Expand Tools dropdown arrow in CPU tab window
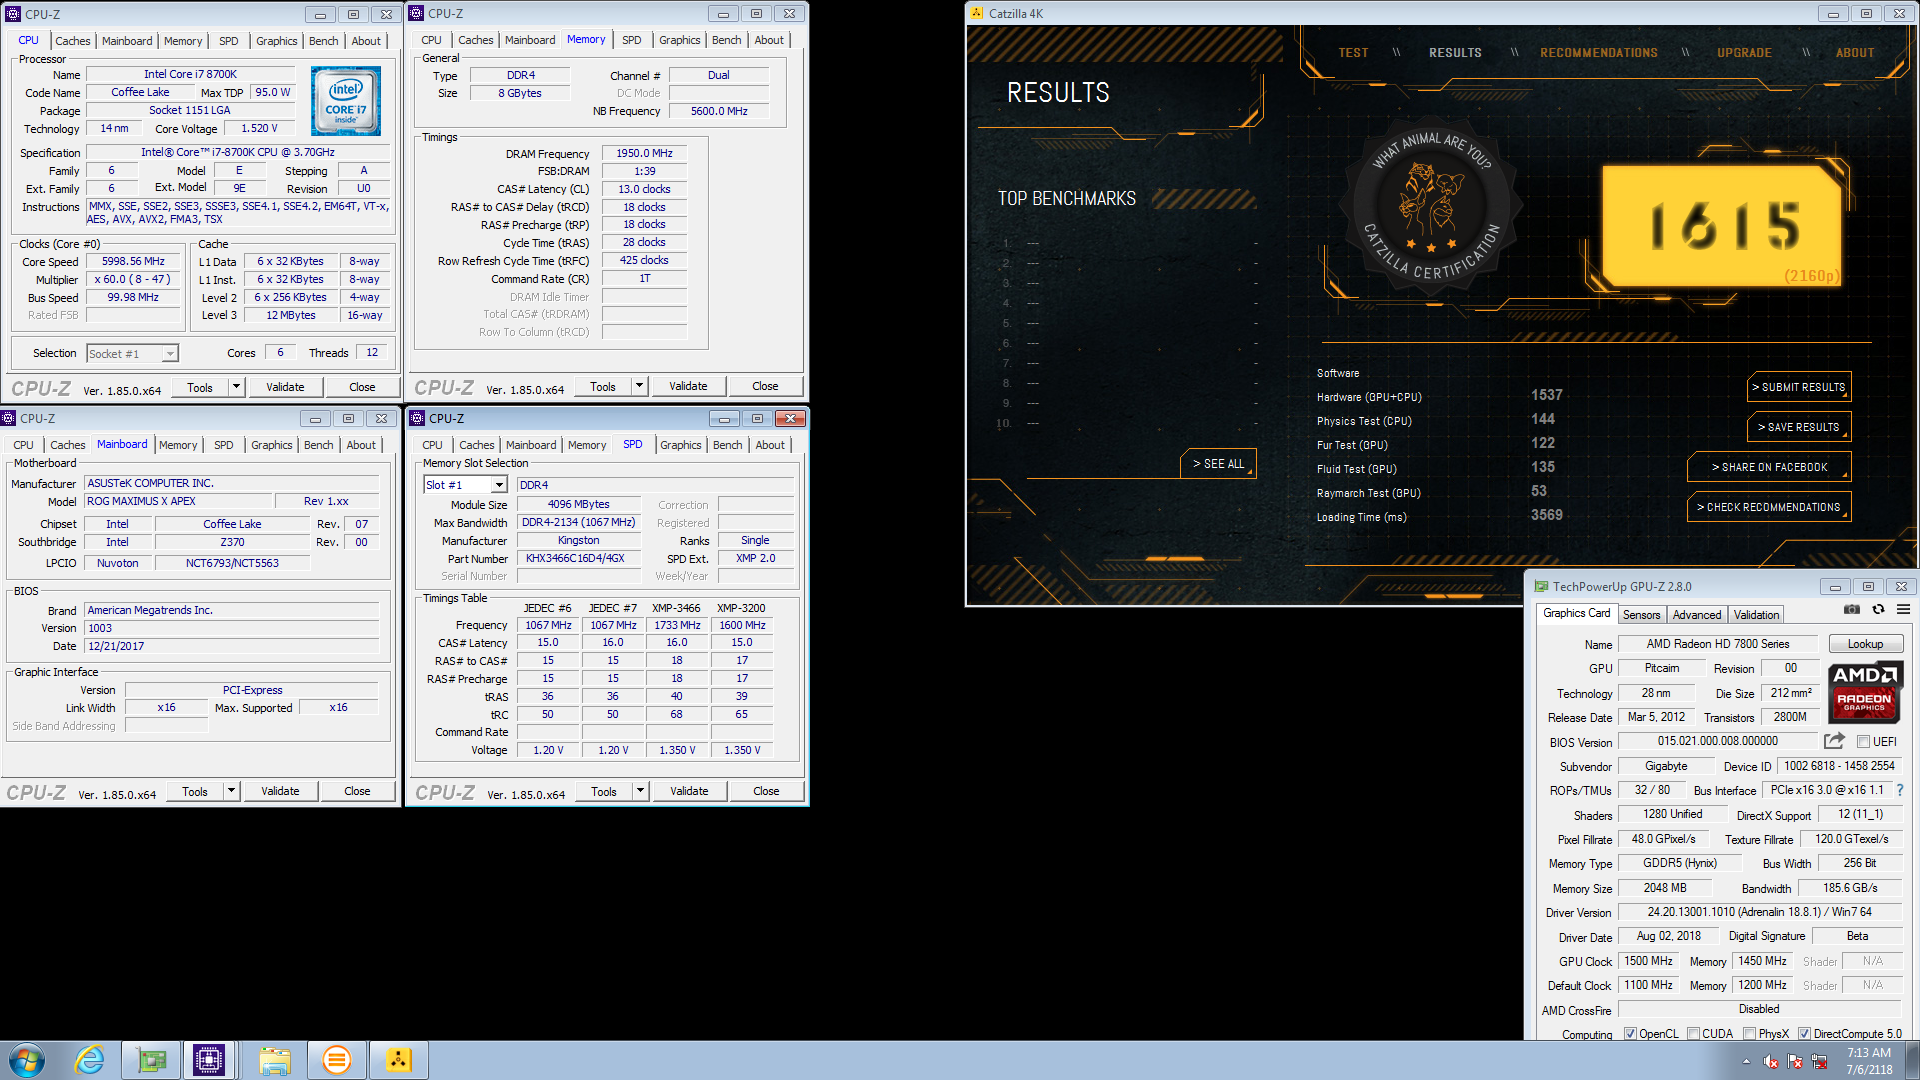Image resolution: width=1920 pixels, height=1080 pixels. point(236,387)
